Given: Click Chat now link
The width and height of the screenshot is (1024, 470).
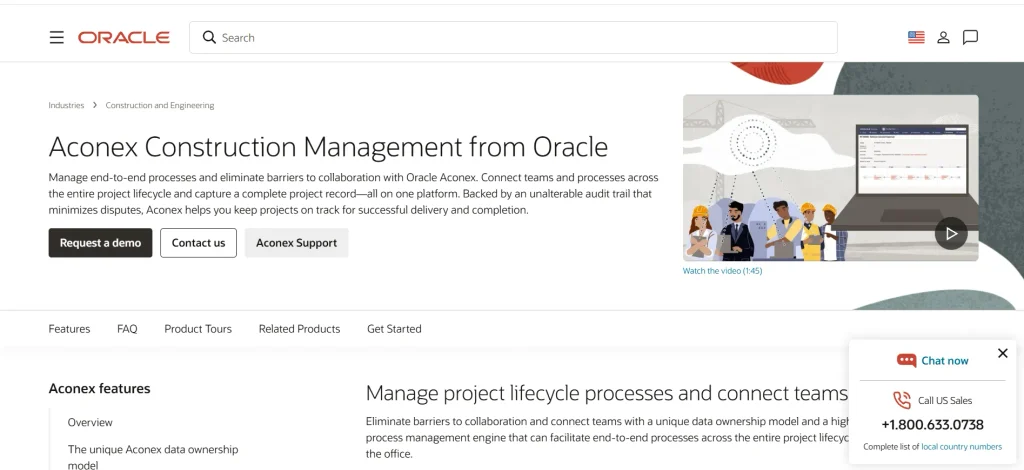Looking at the screenshot, I should (944, 360).
